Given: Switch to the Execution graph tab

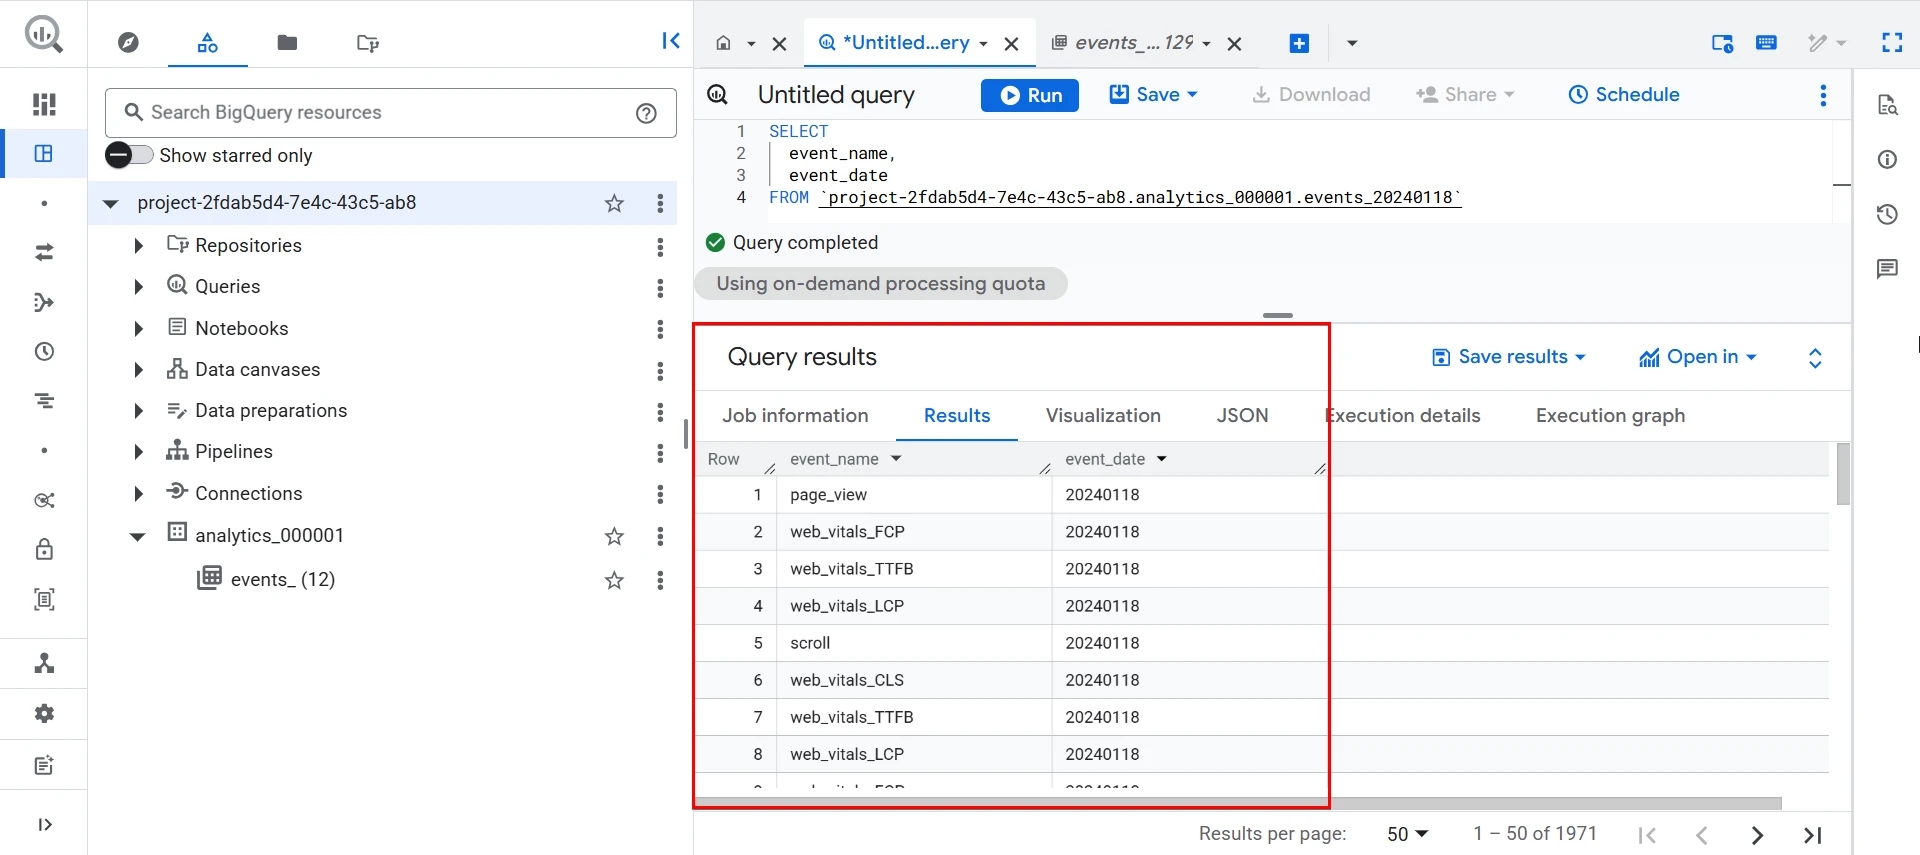Looking at the screenshot, I should point(1610,416).
